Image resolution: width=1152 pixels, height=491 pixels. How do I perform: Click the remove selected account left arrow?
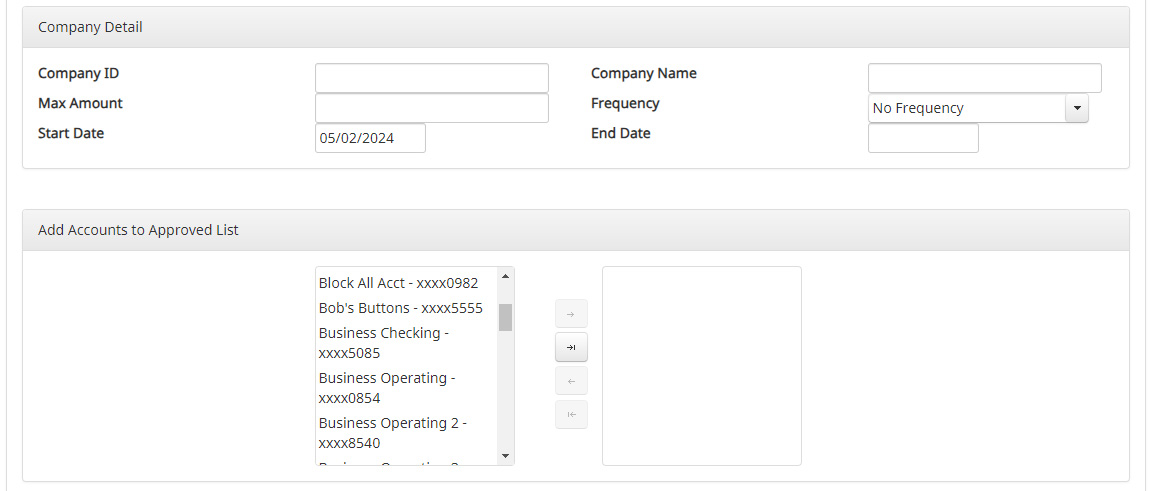571,381
